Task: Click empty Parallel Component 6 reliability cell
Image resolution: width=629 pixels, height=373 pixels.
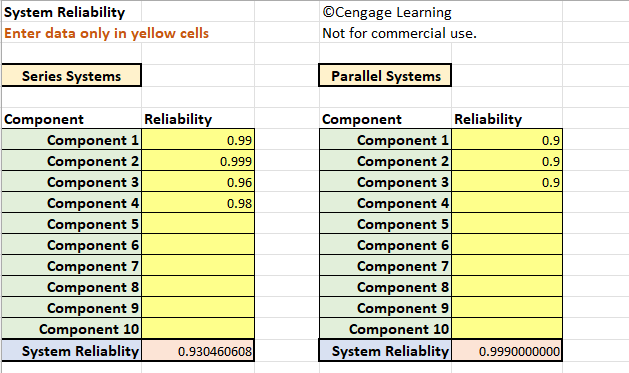Action: point(507,245)
